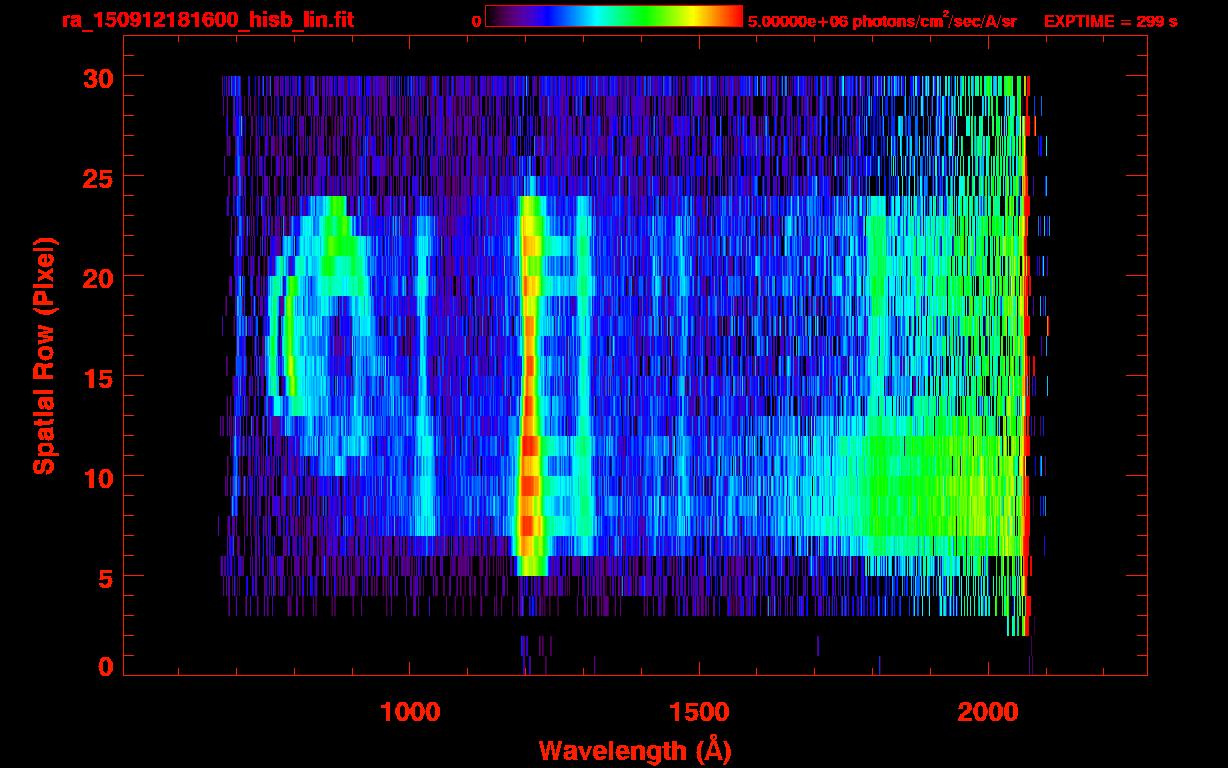Click the Spatial Row (Pixel) axis label
Screen dimensions: 1228x768
[x=44, y=356]
